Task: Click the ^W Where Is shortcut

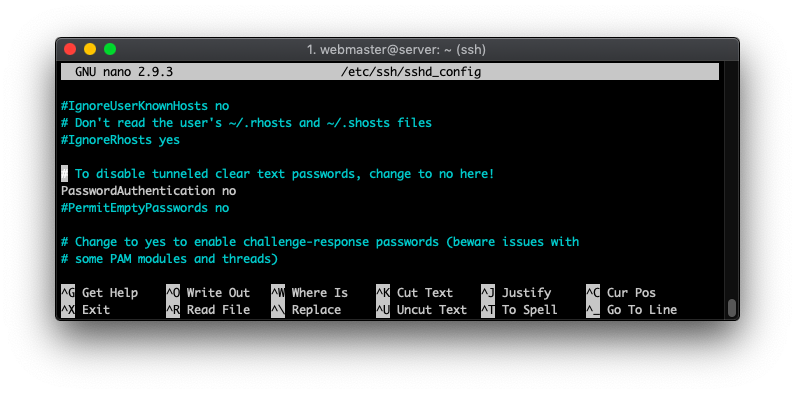Action: tap(309, 293)
